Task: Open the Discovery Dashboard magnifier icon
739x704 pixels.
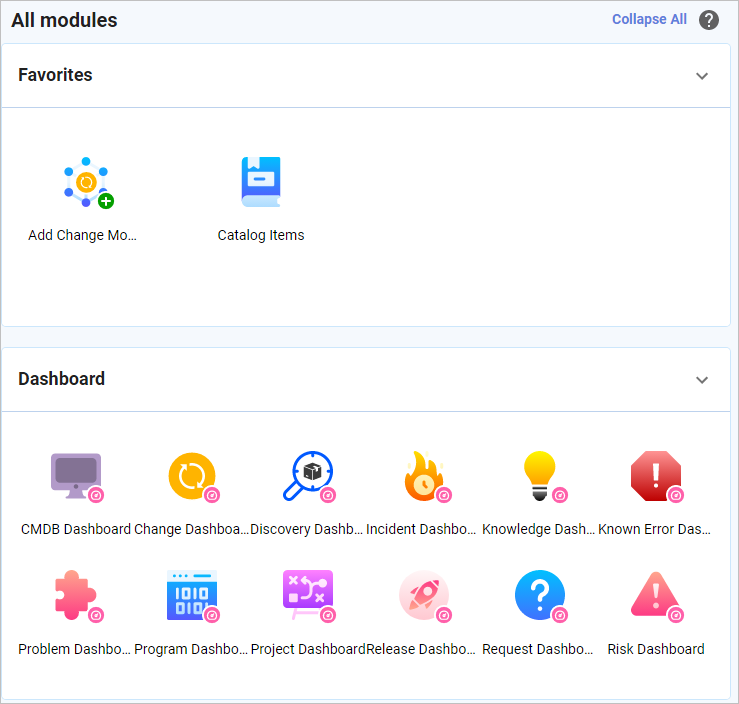Action: pos(308,475)
